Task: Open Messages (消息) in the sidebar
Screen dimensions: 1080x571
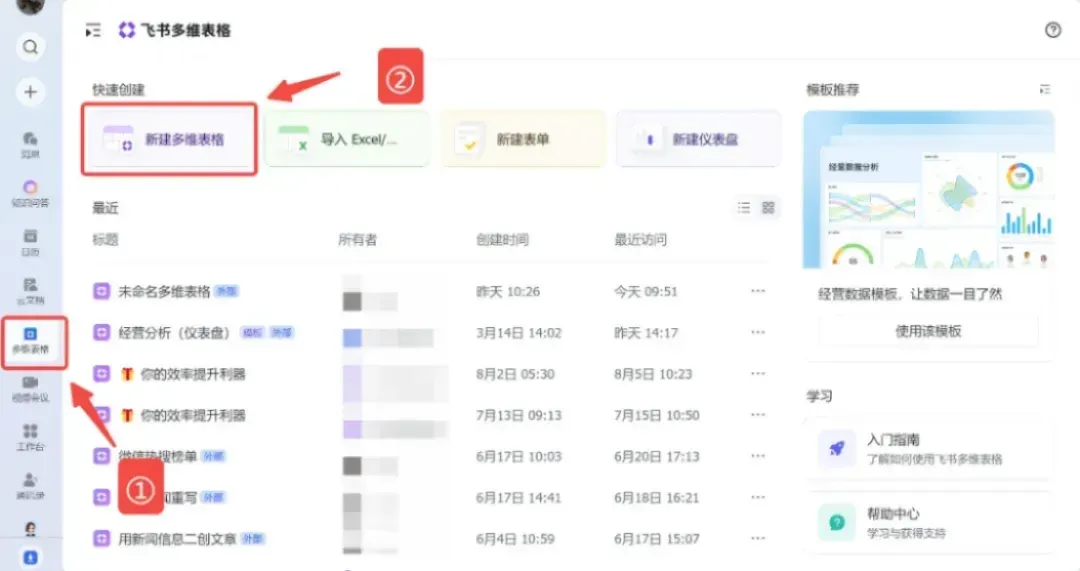Action: click(30, 145)
